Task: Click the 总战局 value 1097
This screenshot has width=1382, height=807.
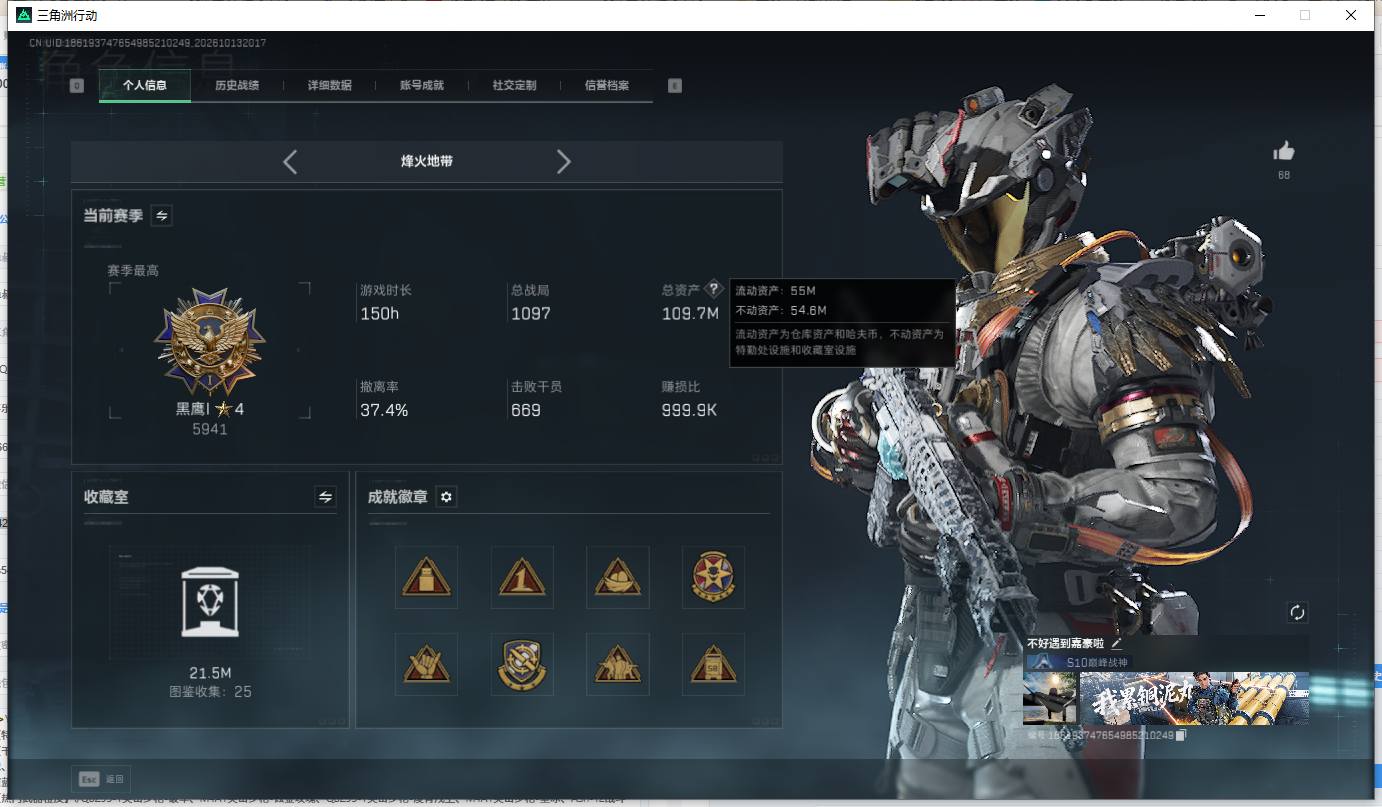Action: click(531, 313)
